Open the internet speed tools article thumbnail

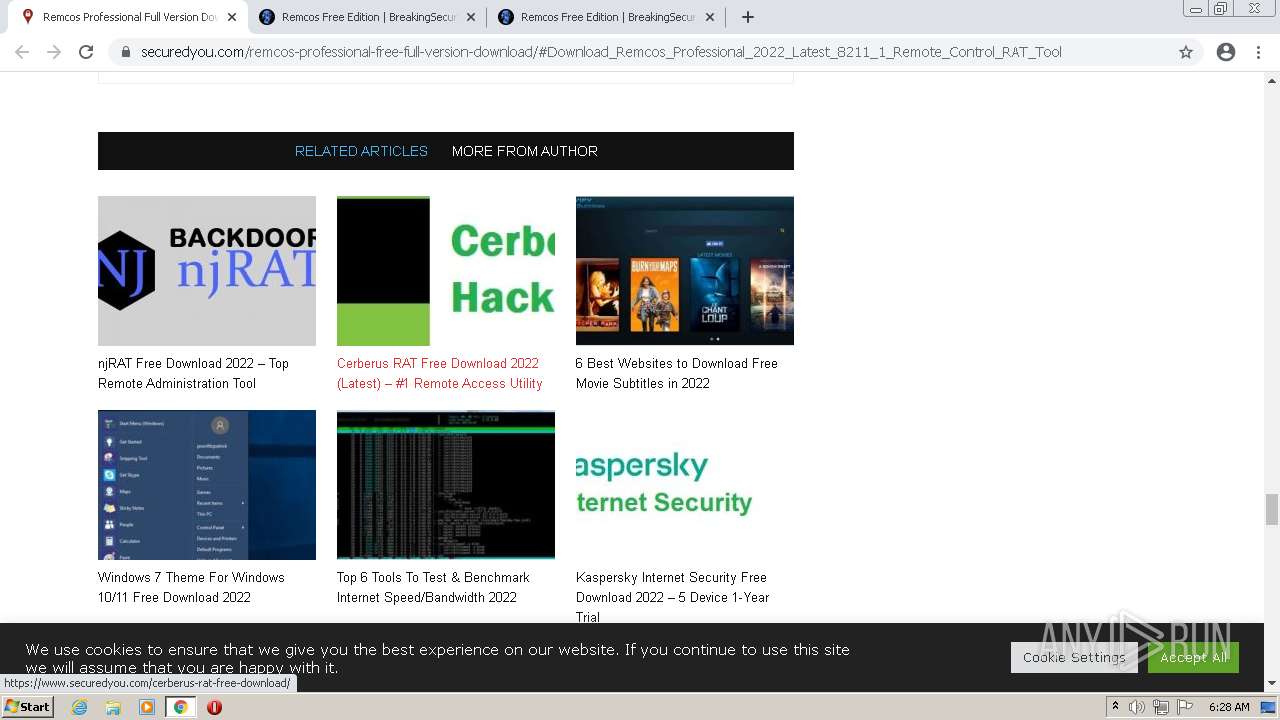pyautogui.click(x=446, y=485)
